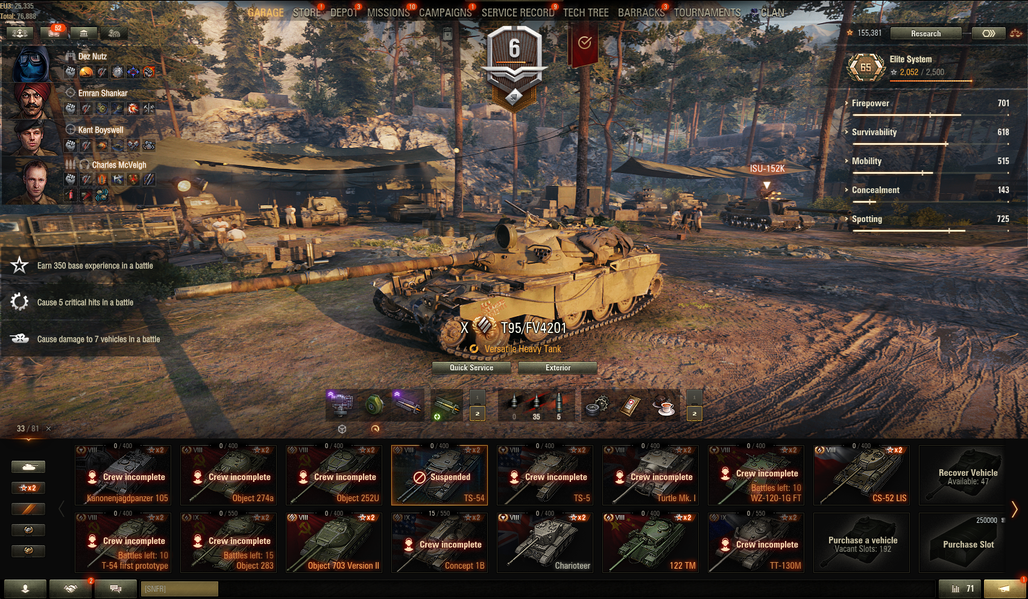Select the Charioteer tank thumbnail

545,543
